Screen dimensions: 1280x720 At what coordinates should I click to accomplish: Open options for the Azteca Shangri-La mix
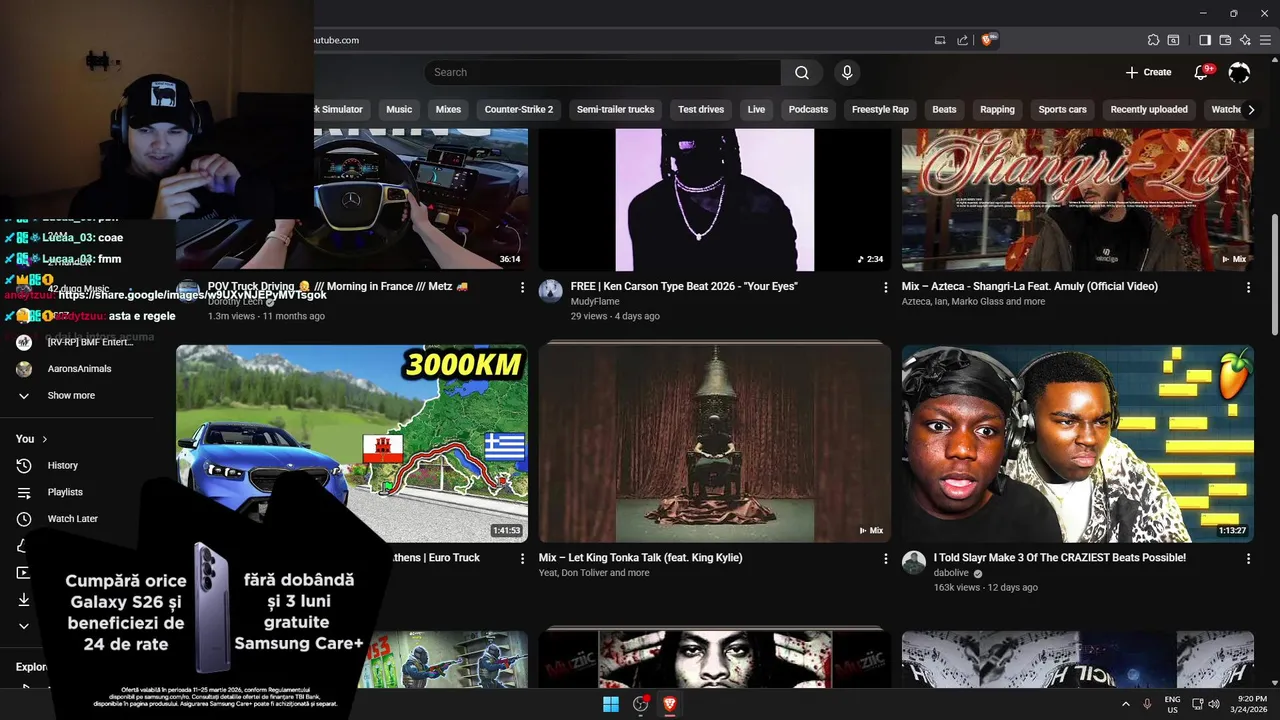pyautogui.click(x=1248, y=287)
